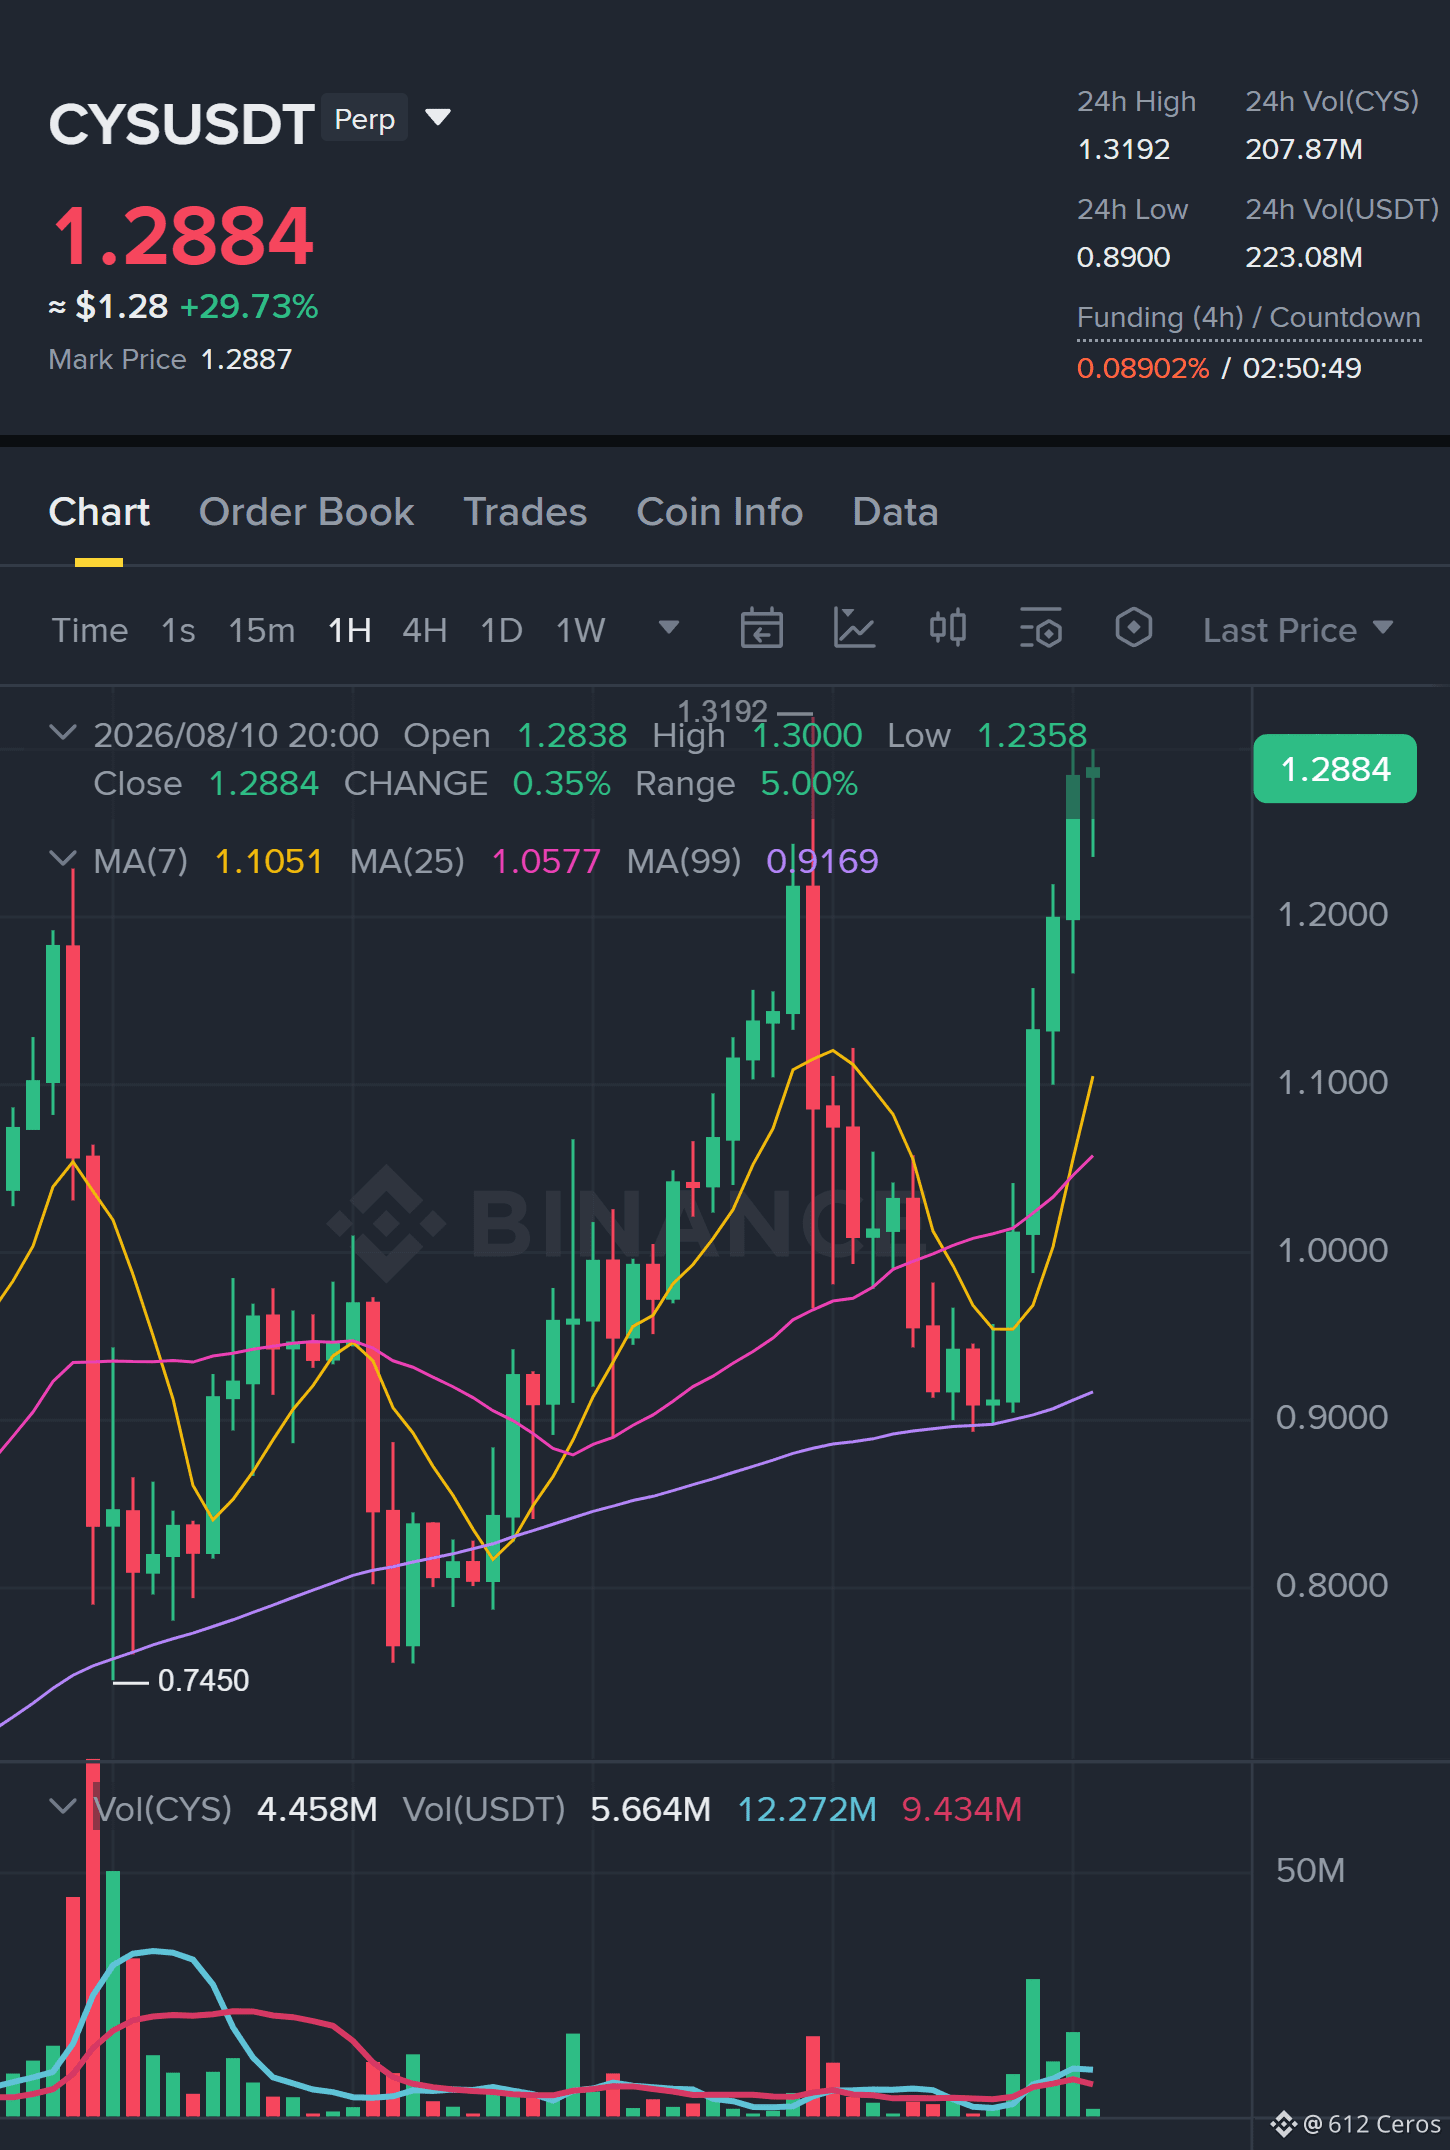The width and height of the screenshot is (1450, 2150).
Task: Open chart display settings icon
Action: [x=1040, y=629]
